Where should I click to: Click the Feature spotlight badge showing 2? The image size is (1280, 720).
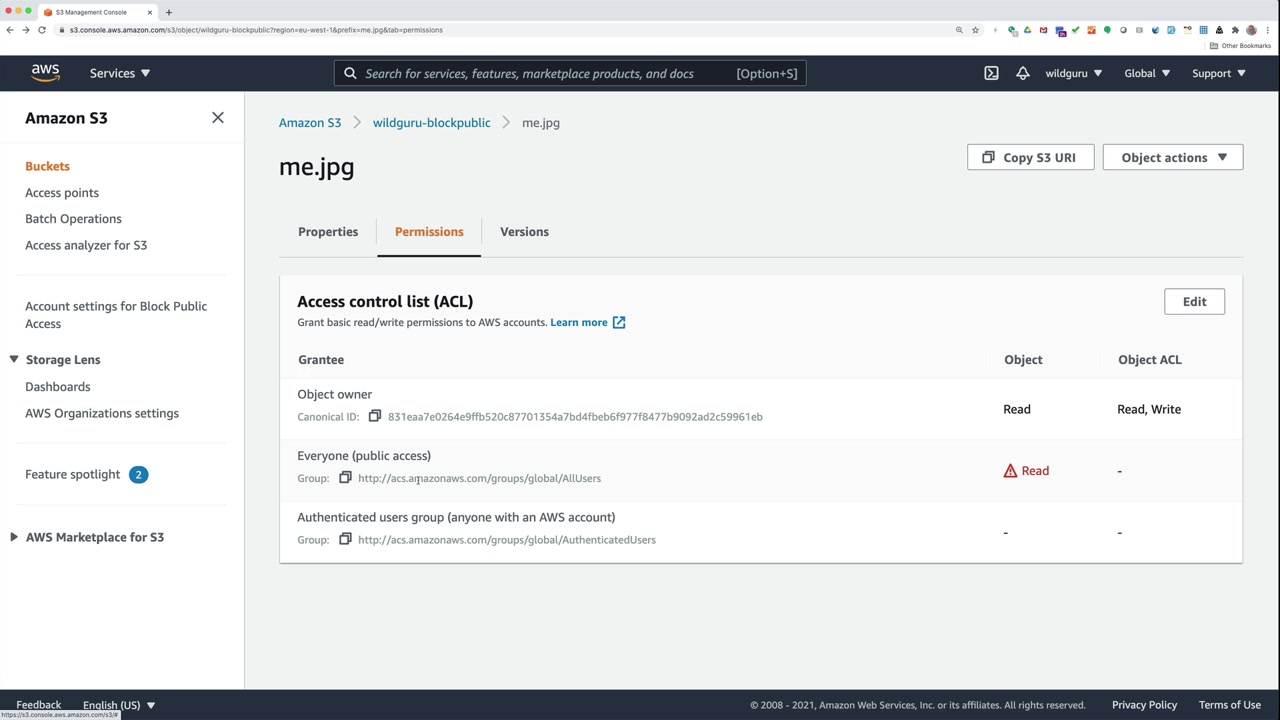tap(138, 475)
